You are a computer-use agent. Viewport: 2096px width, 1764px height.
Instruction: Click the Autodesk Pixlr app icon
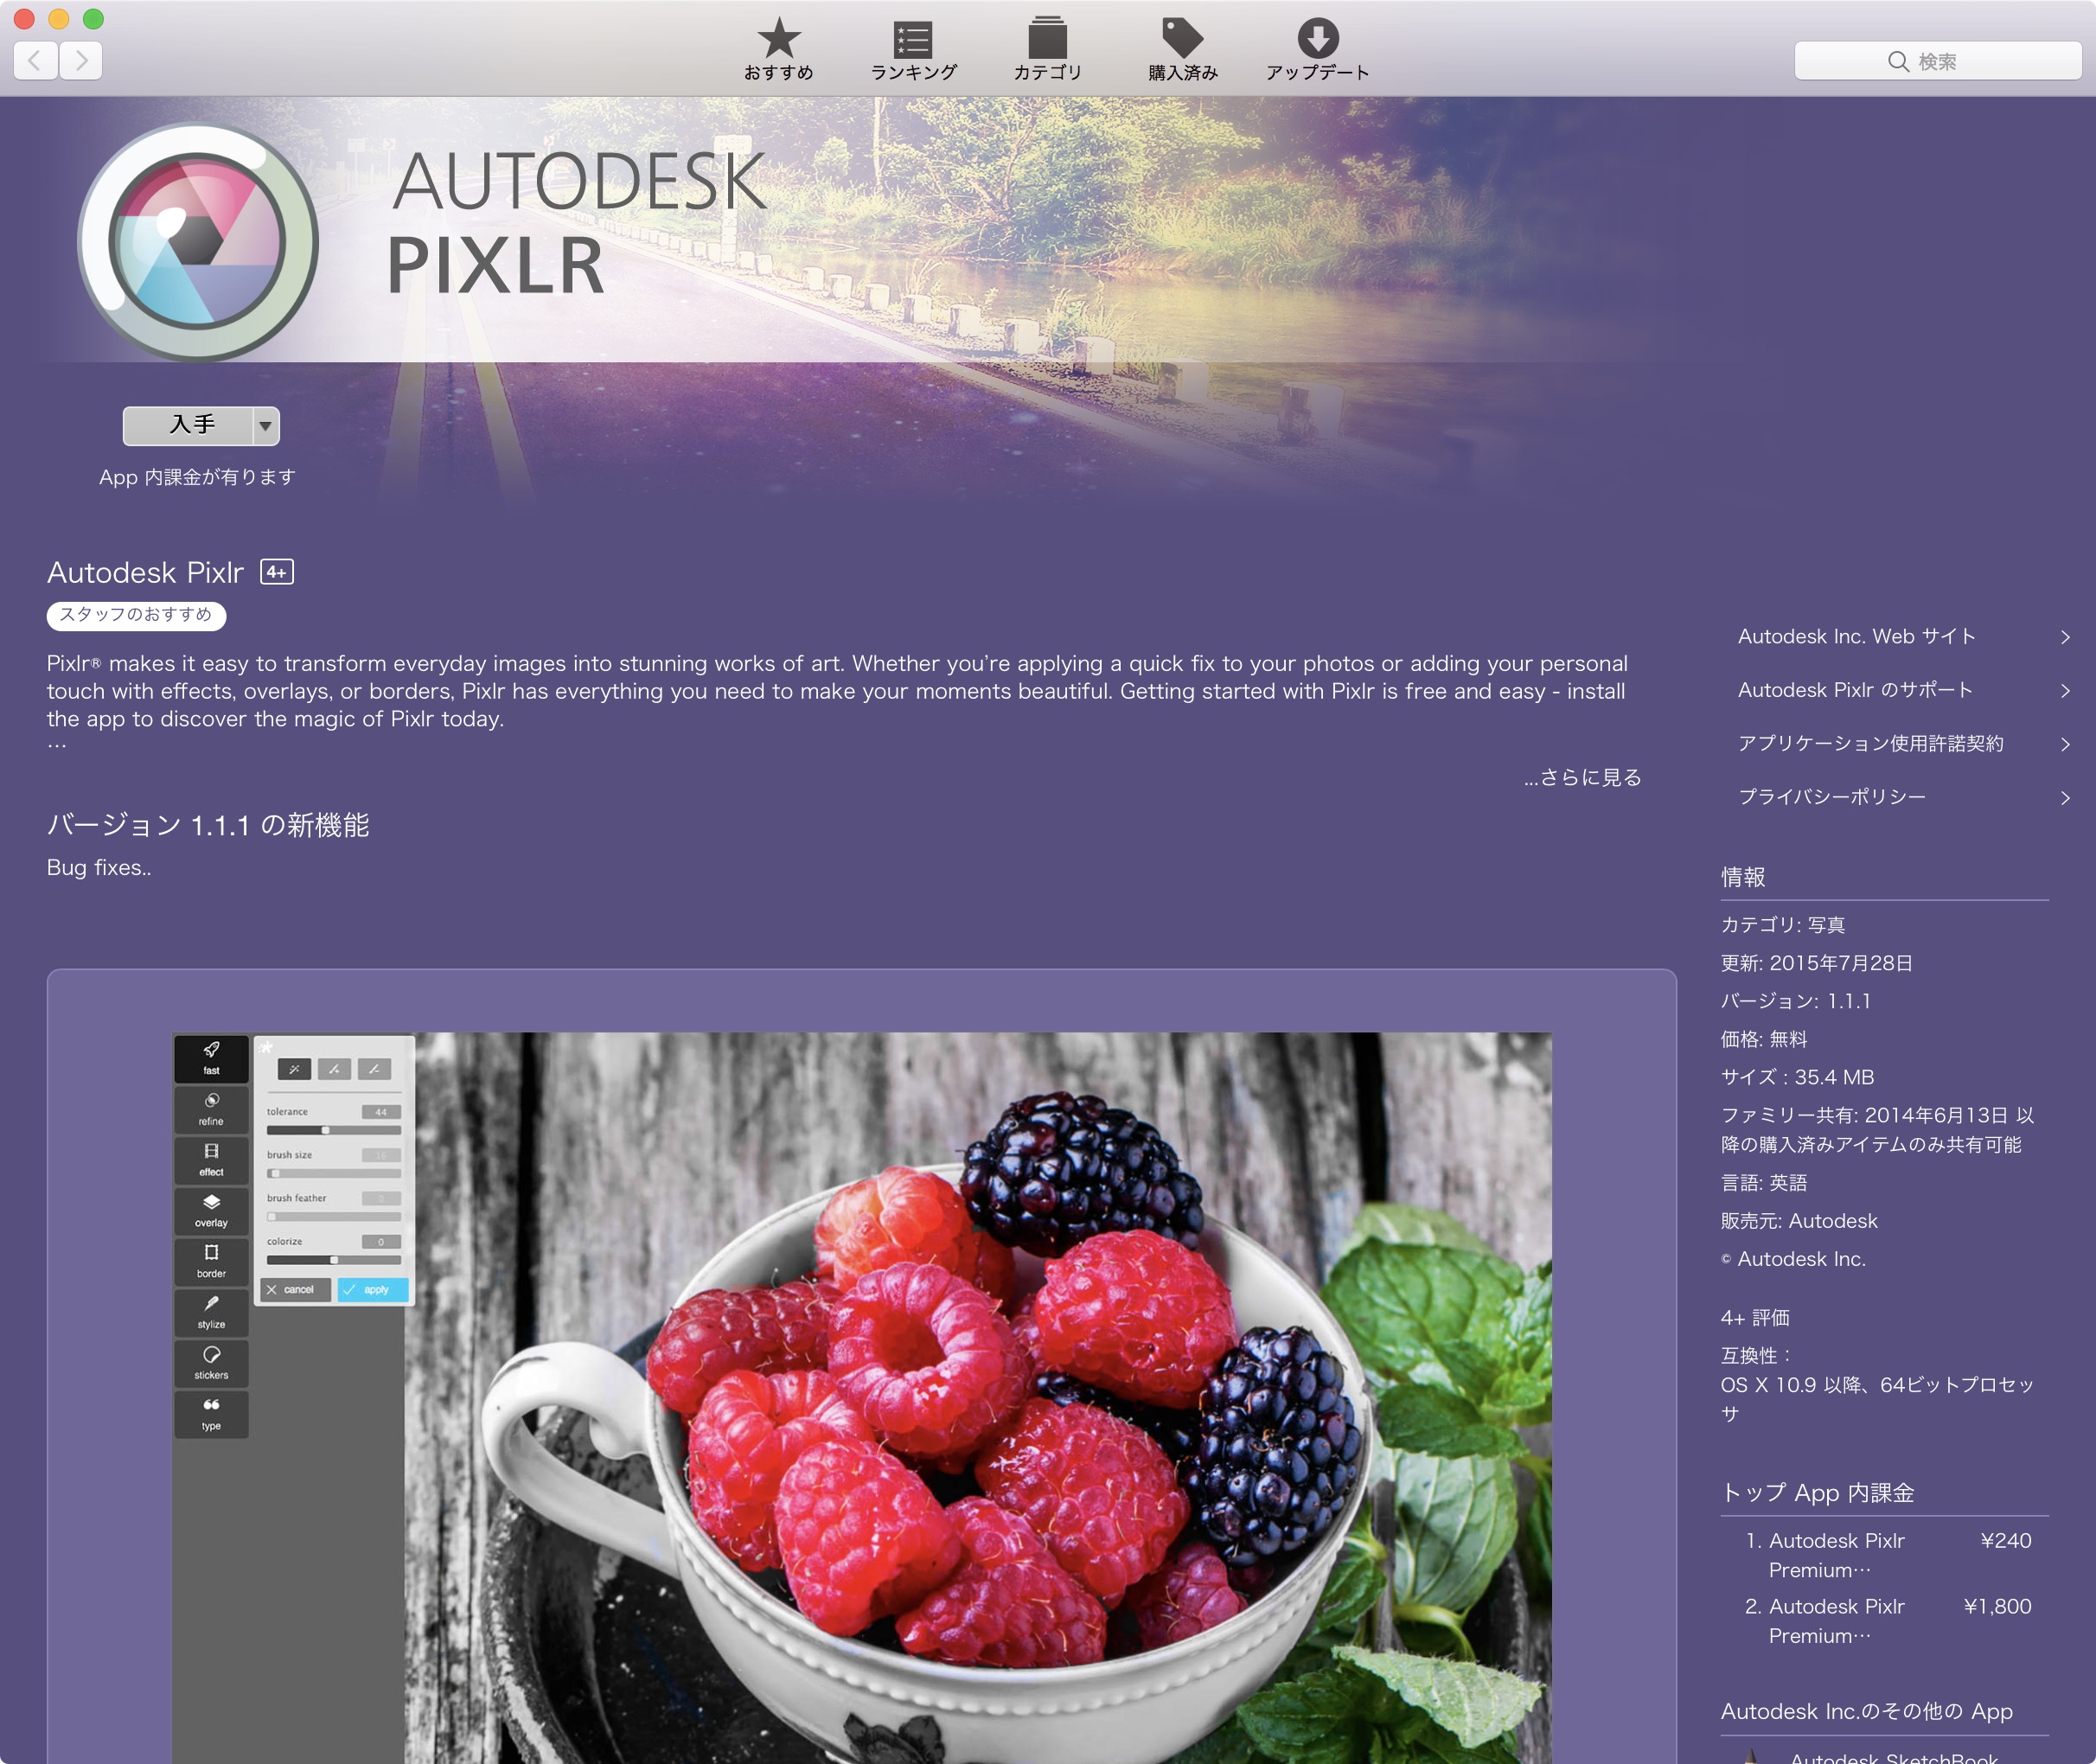tap(198, 241)
